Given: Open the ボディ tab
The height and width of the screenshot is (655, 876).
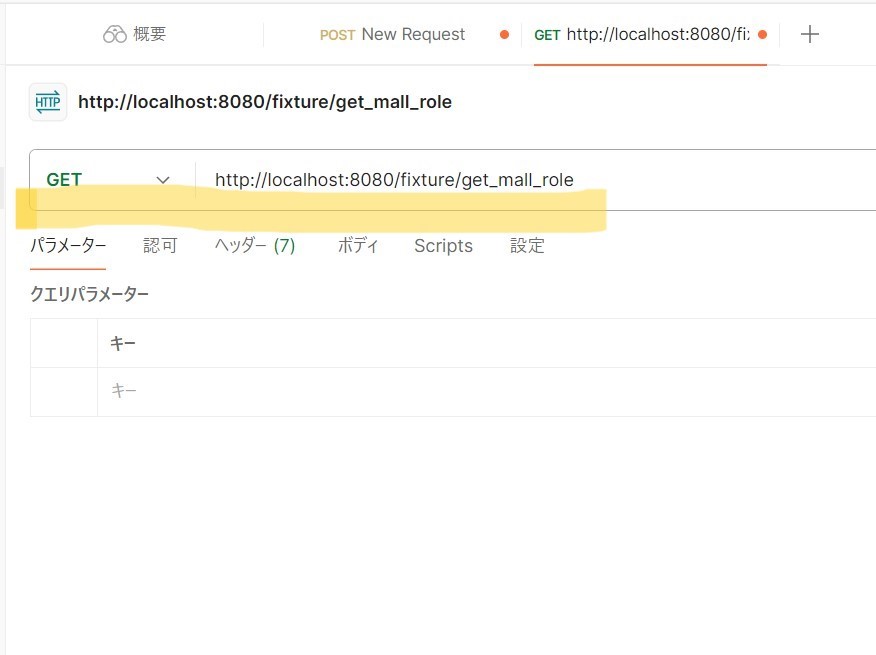Looking at the screenshot, I should click(358, 246).
